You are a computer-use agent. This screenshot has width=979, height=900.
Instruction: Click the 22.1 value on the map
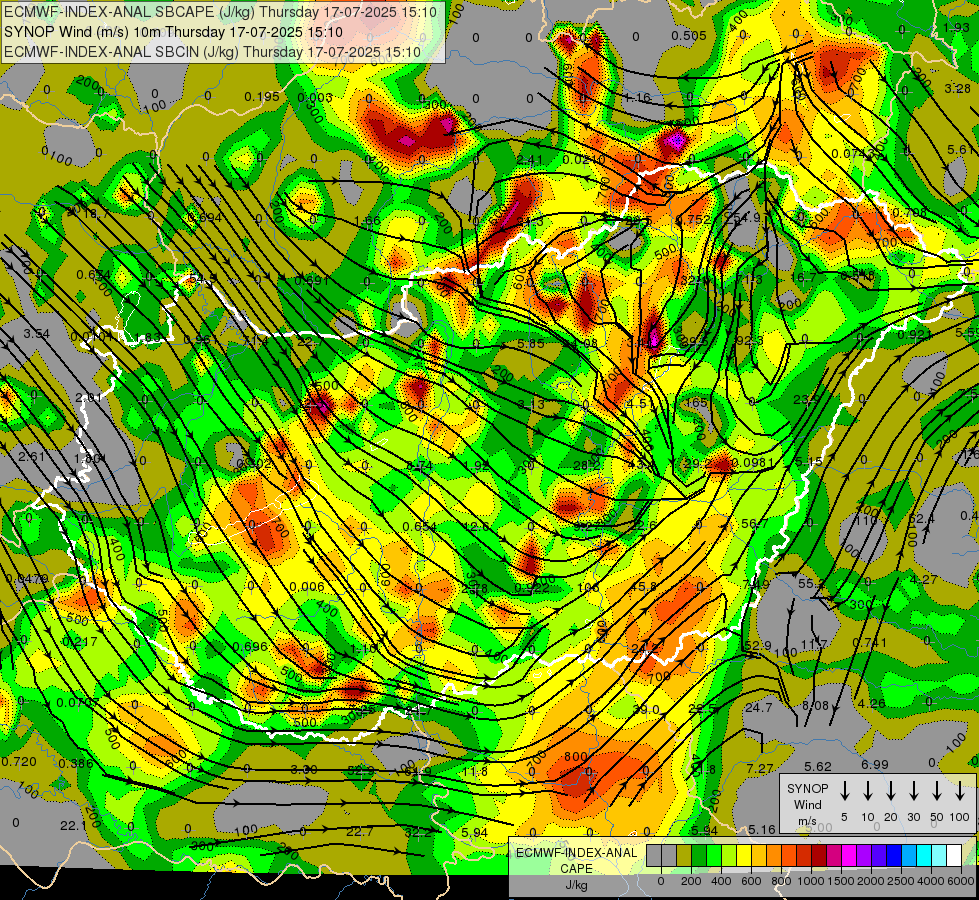[x=73, y=826]
